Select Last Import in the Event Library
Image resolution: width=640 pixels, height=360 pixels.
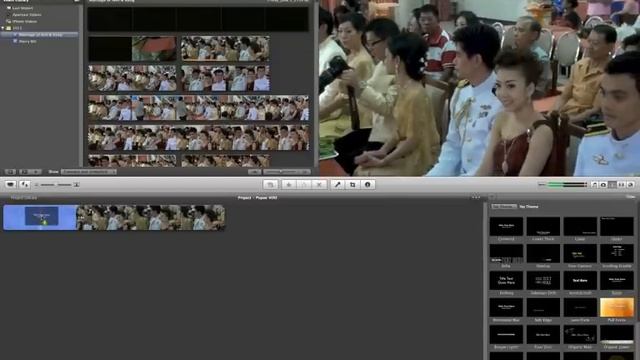pos(22,8)
